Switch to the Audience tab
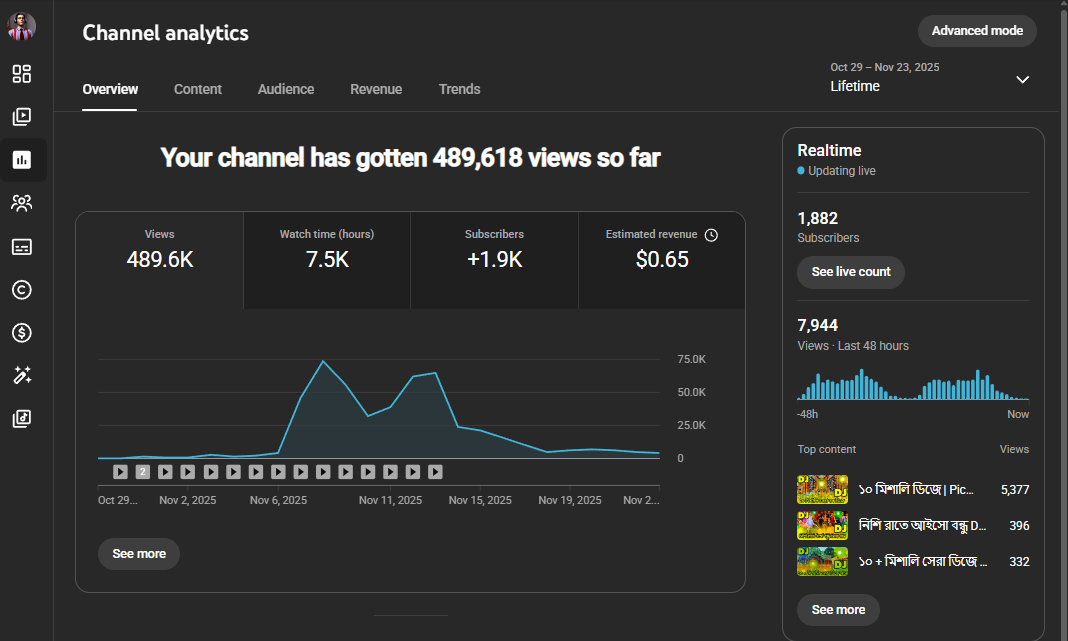This screenshot has height=641, width=1068. tap(286, 89)
